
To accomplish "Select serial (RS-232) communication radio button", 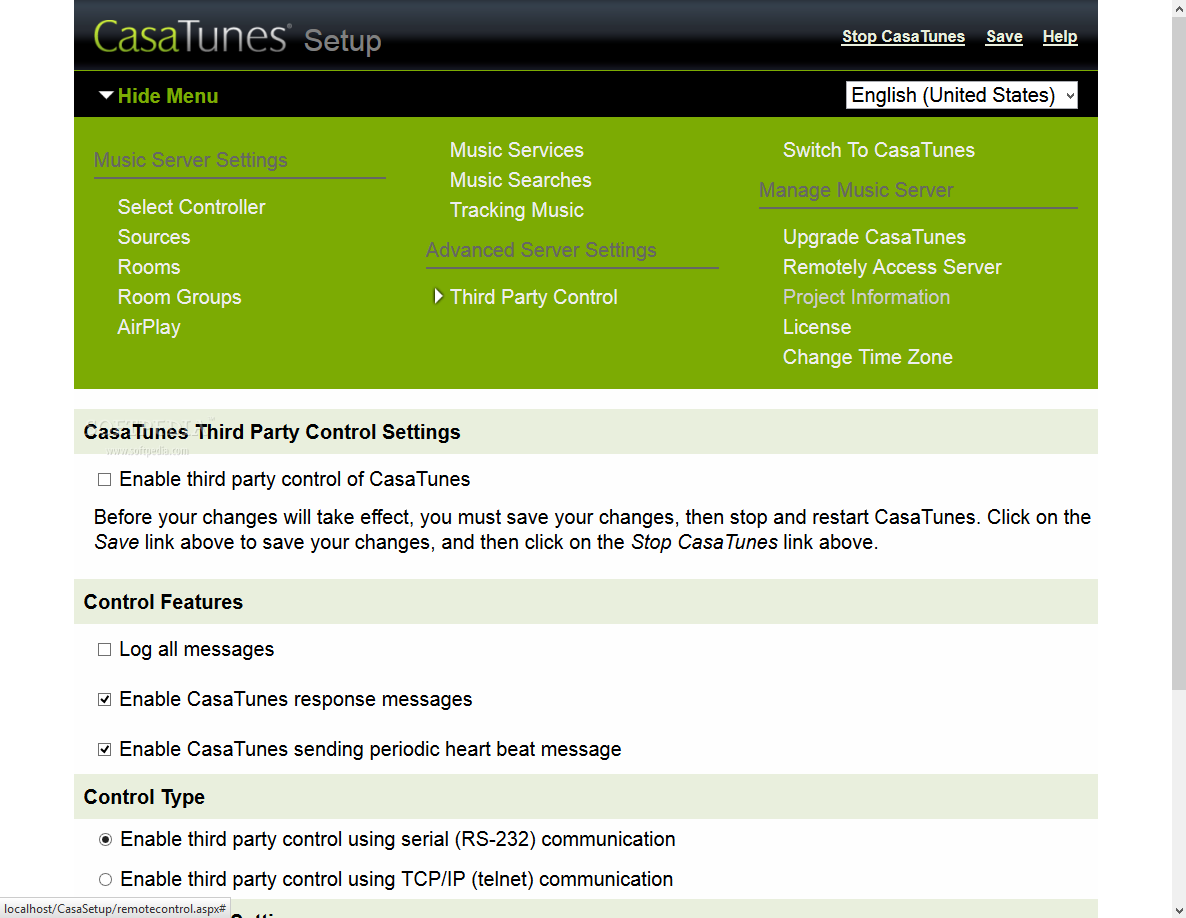I will tap(105, 839).
